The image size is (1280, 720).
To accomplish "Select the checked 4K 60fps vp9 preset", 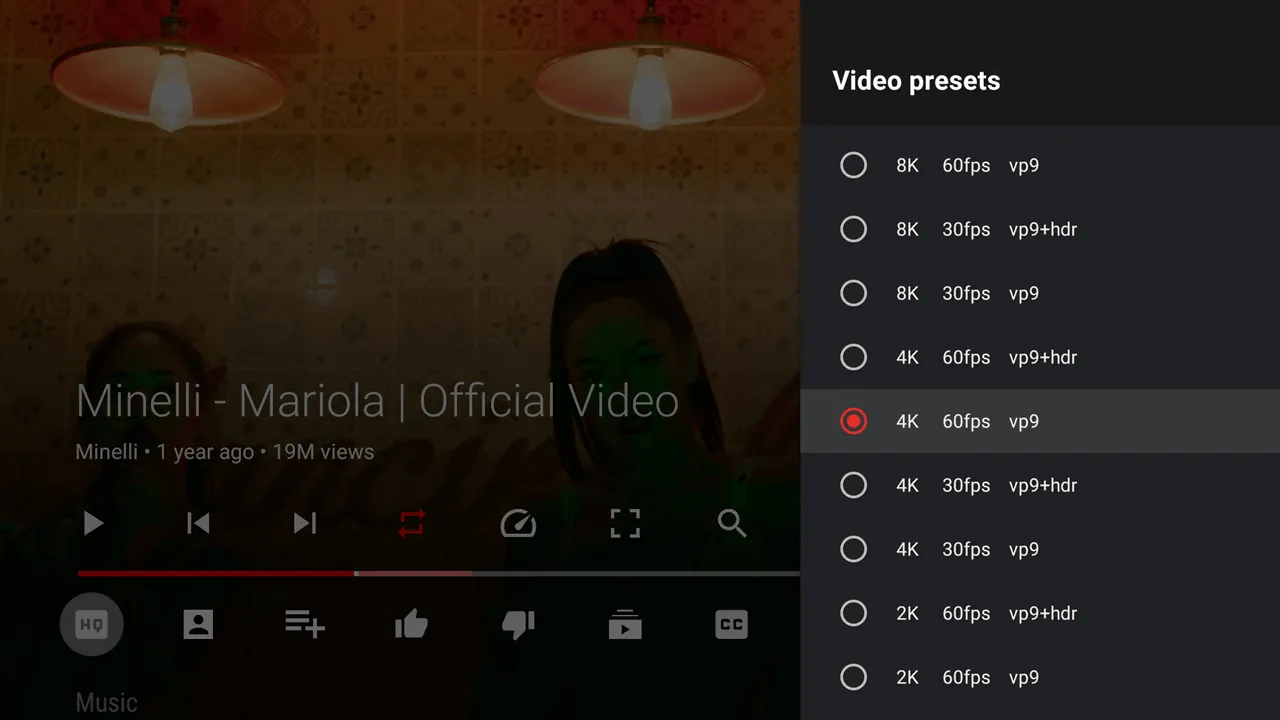I will coord(1040,421).
